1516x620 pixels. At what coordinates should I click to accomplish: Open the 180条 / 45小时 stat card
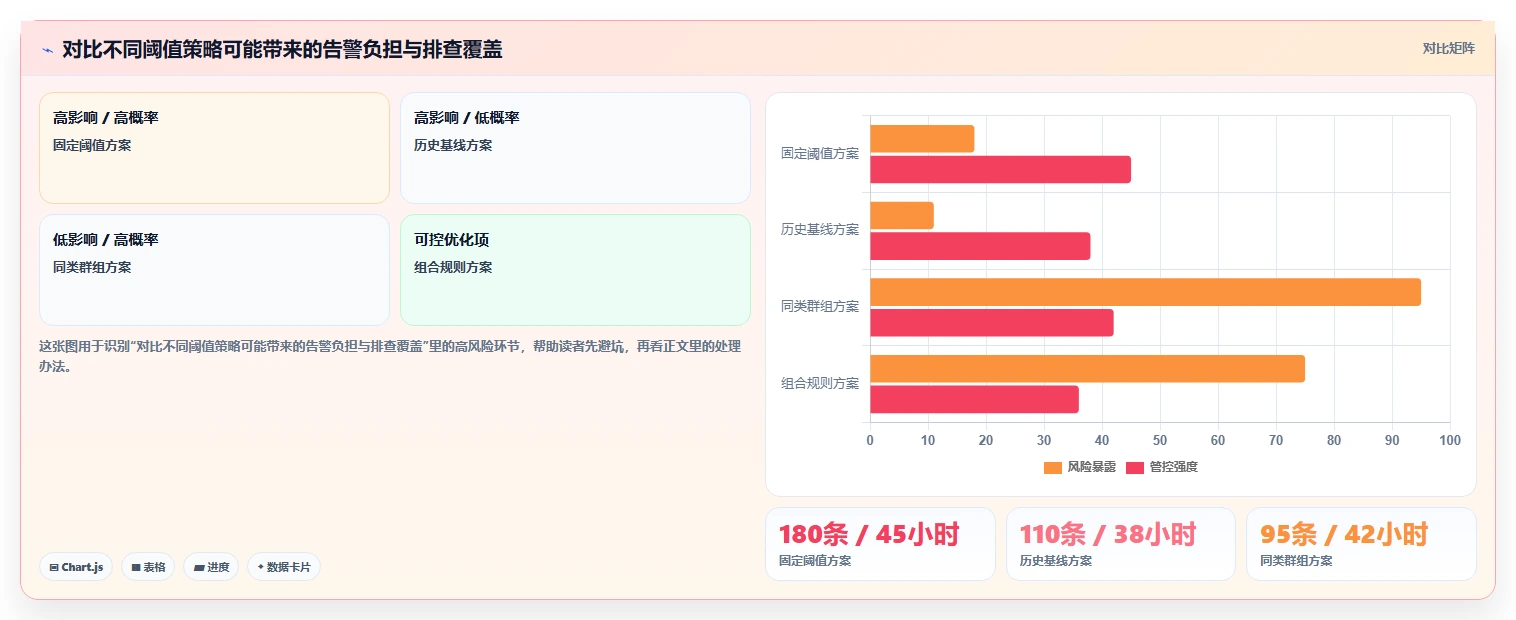click(880, 544)
